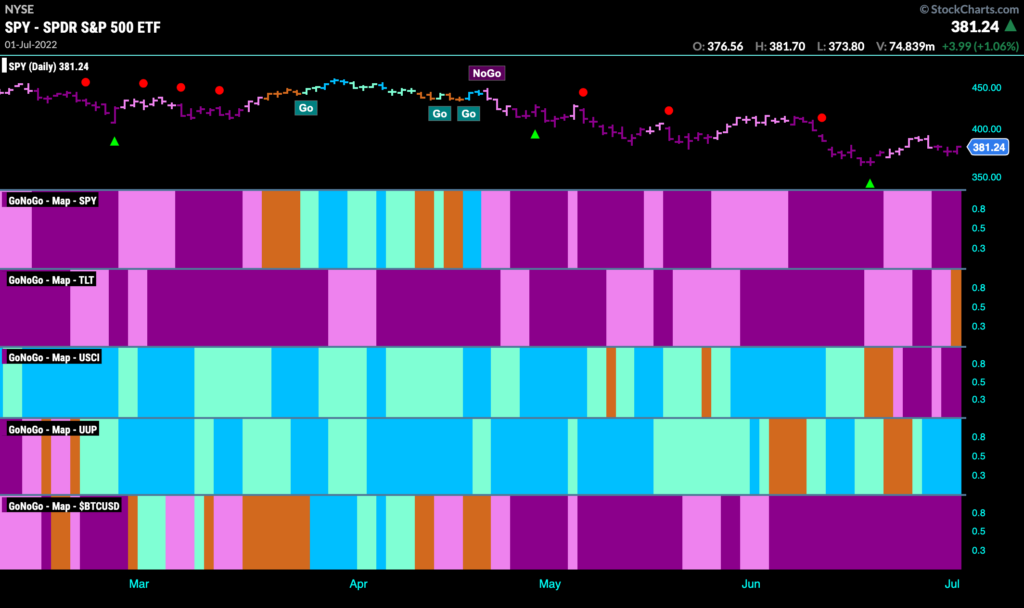The height and width of the screenshot is (608, 1024).
Task: Select the GoNoGo - Map - SPY panel label
Action: tap(52, 200)
